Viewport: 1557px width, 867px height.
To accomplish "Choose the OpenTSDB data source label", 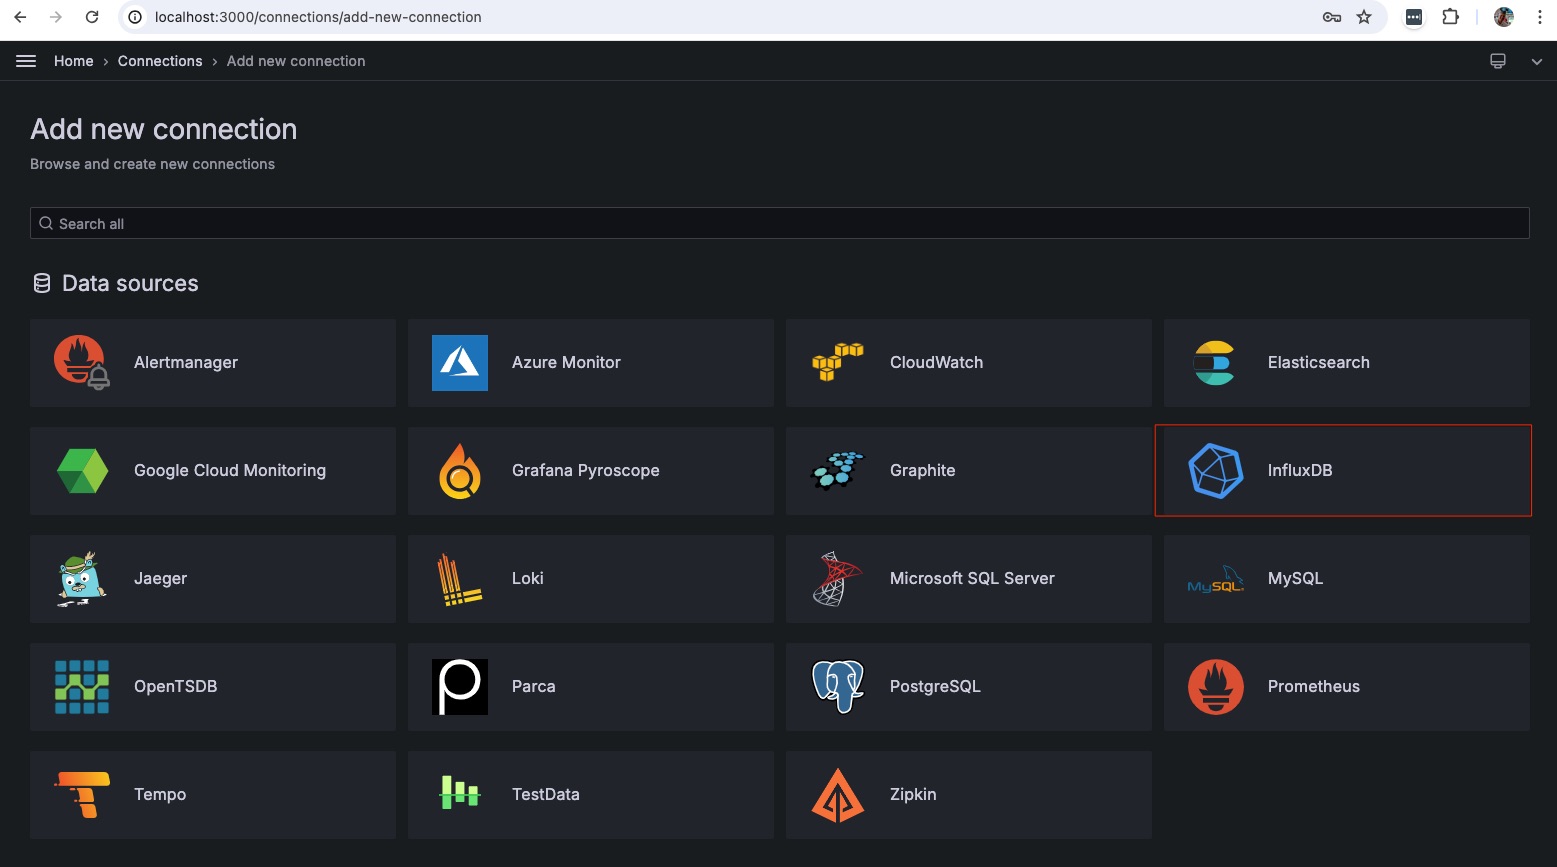I will [175, 687].
